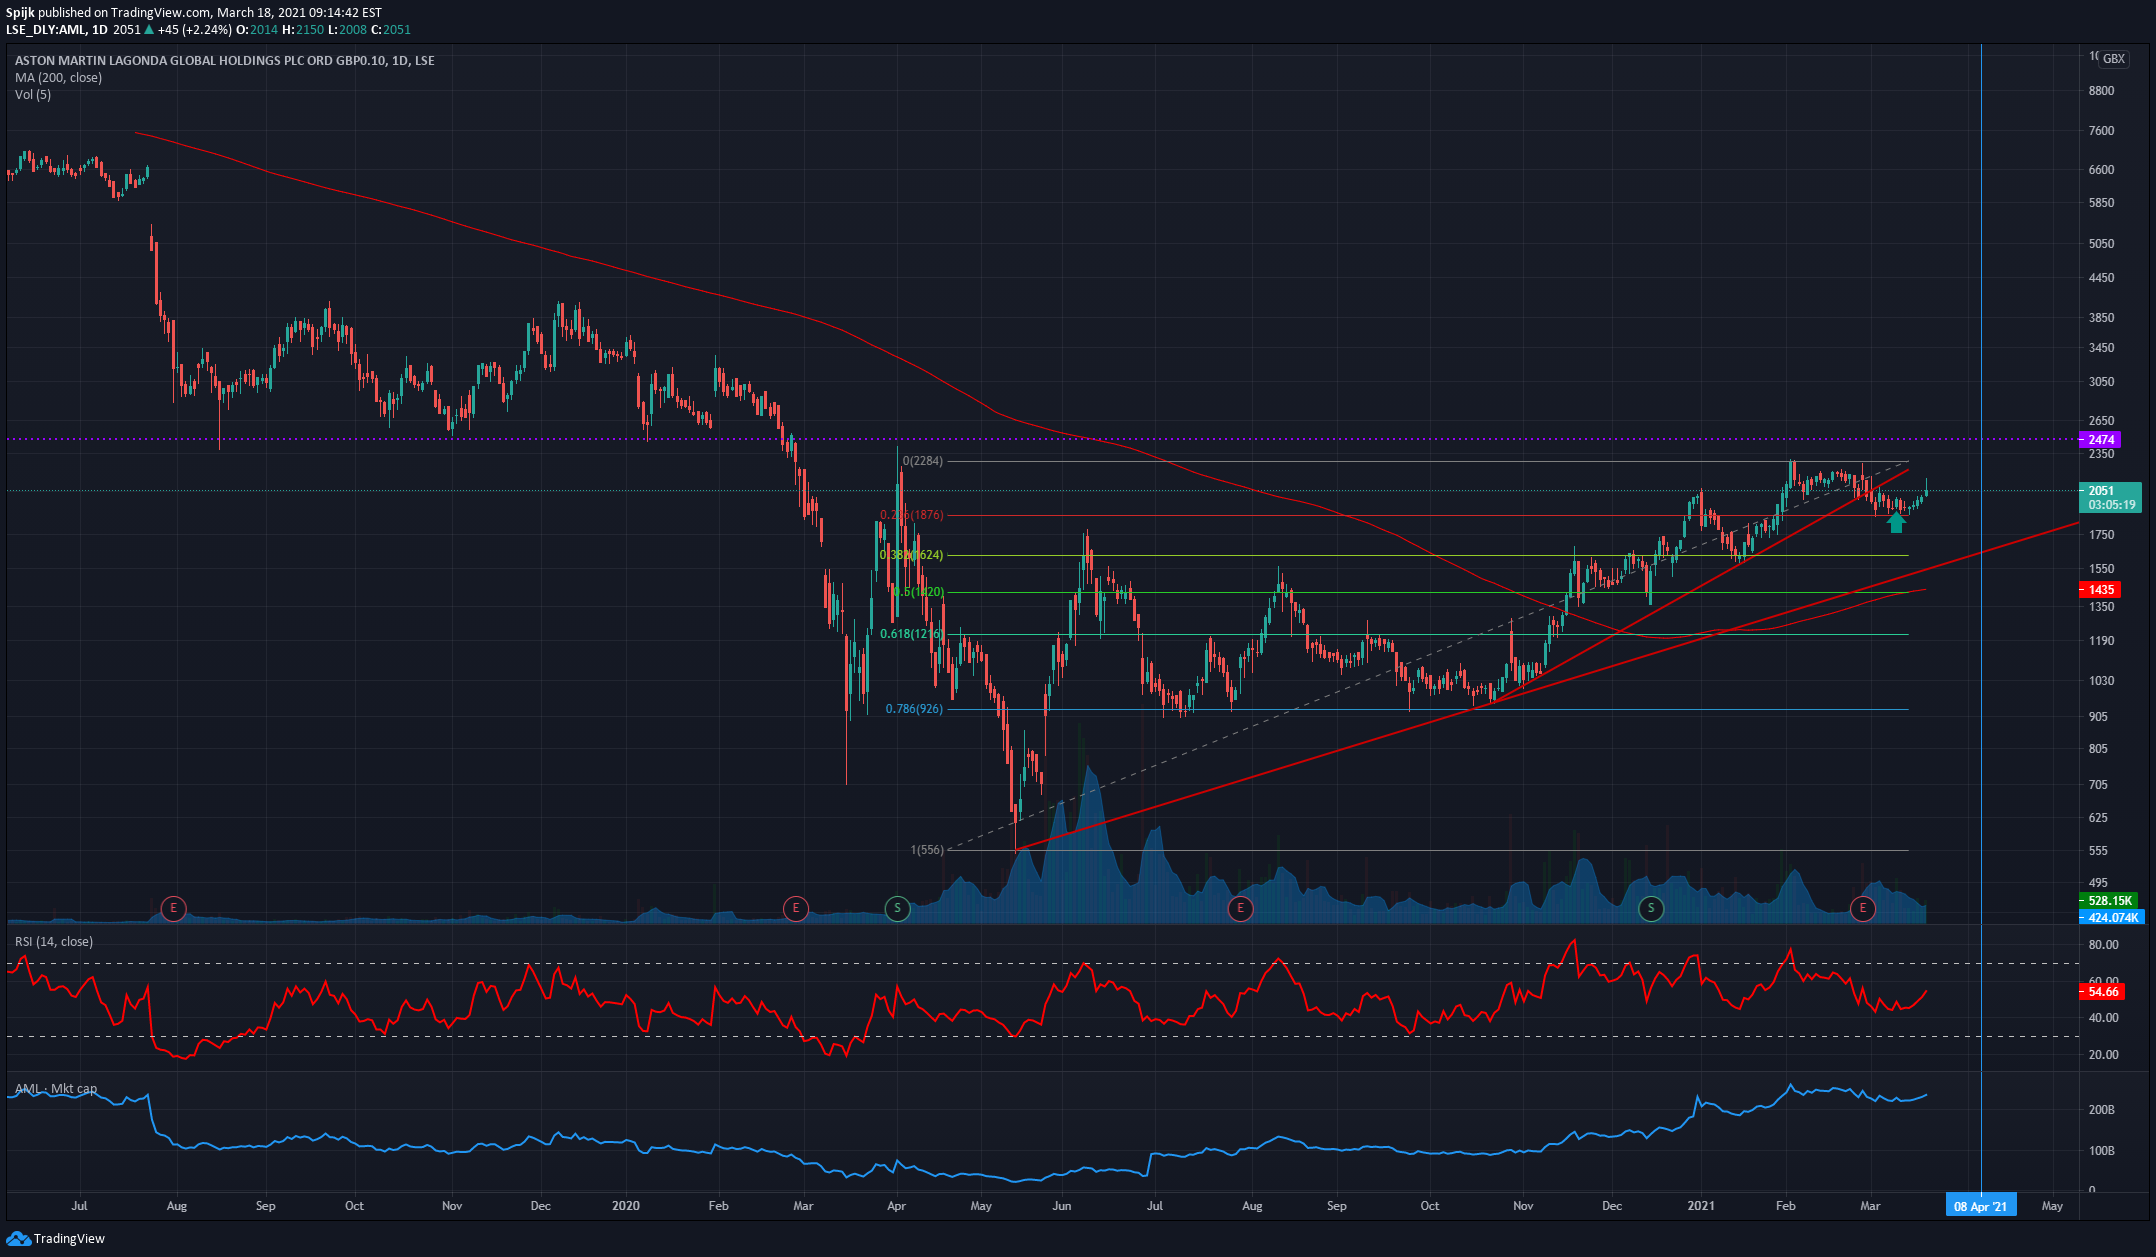Click the earnings marker near August 2019
The height and width of the screenshot is (1257, 2156).
[x=174, y=908]
